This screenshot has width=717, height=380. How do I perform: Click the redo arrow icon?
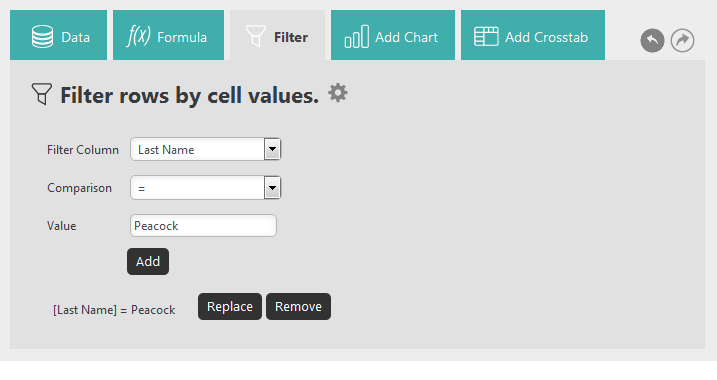coord(683,40)
